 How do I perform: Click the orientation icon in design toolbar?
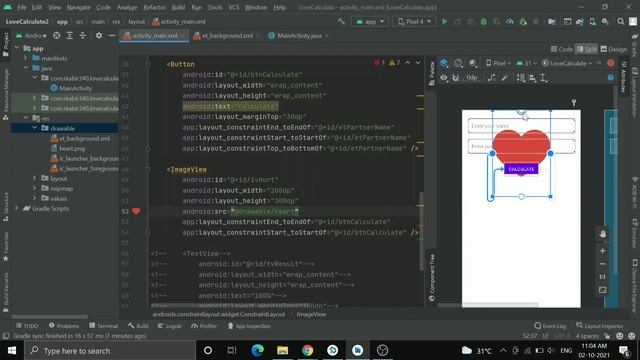[458, 63]
